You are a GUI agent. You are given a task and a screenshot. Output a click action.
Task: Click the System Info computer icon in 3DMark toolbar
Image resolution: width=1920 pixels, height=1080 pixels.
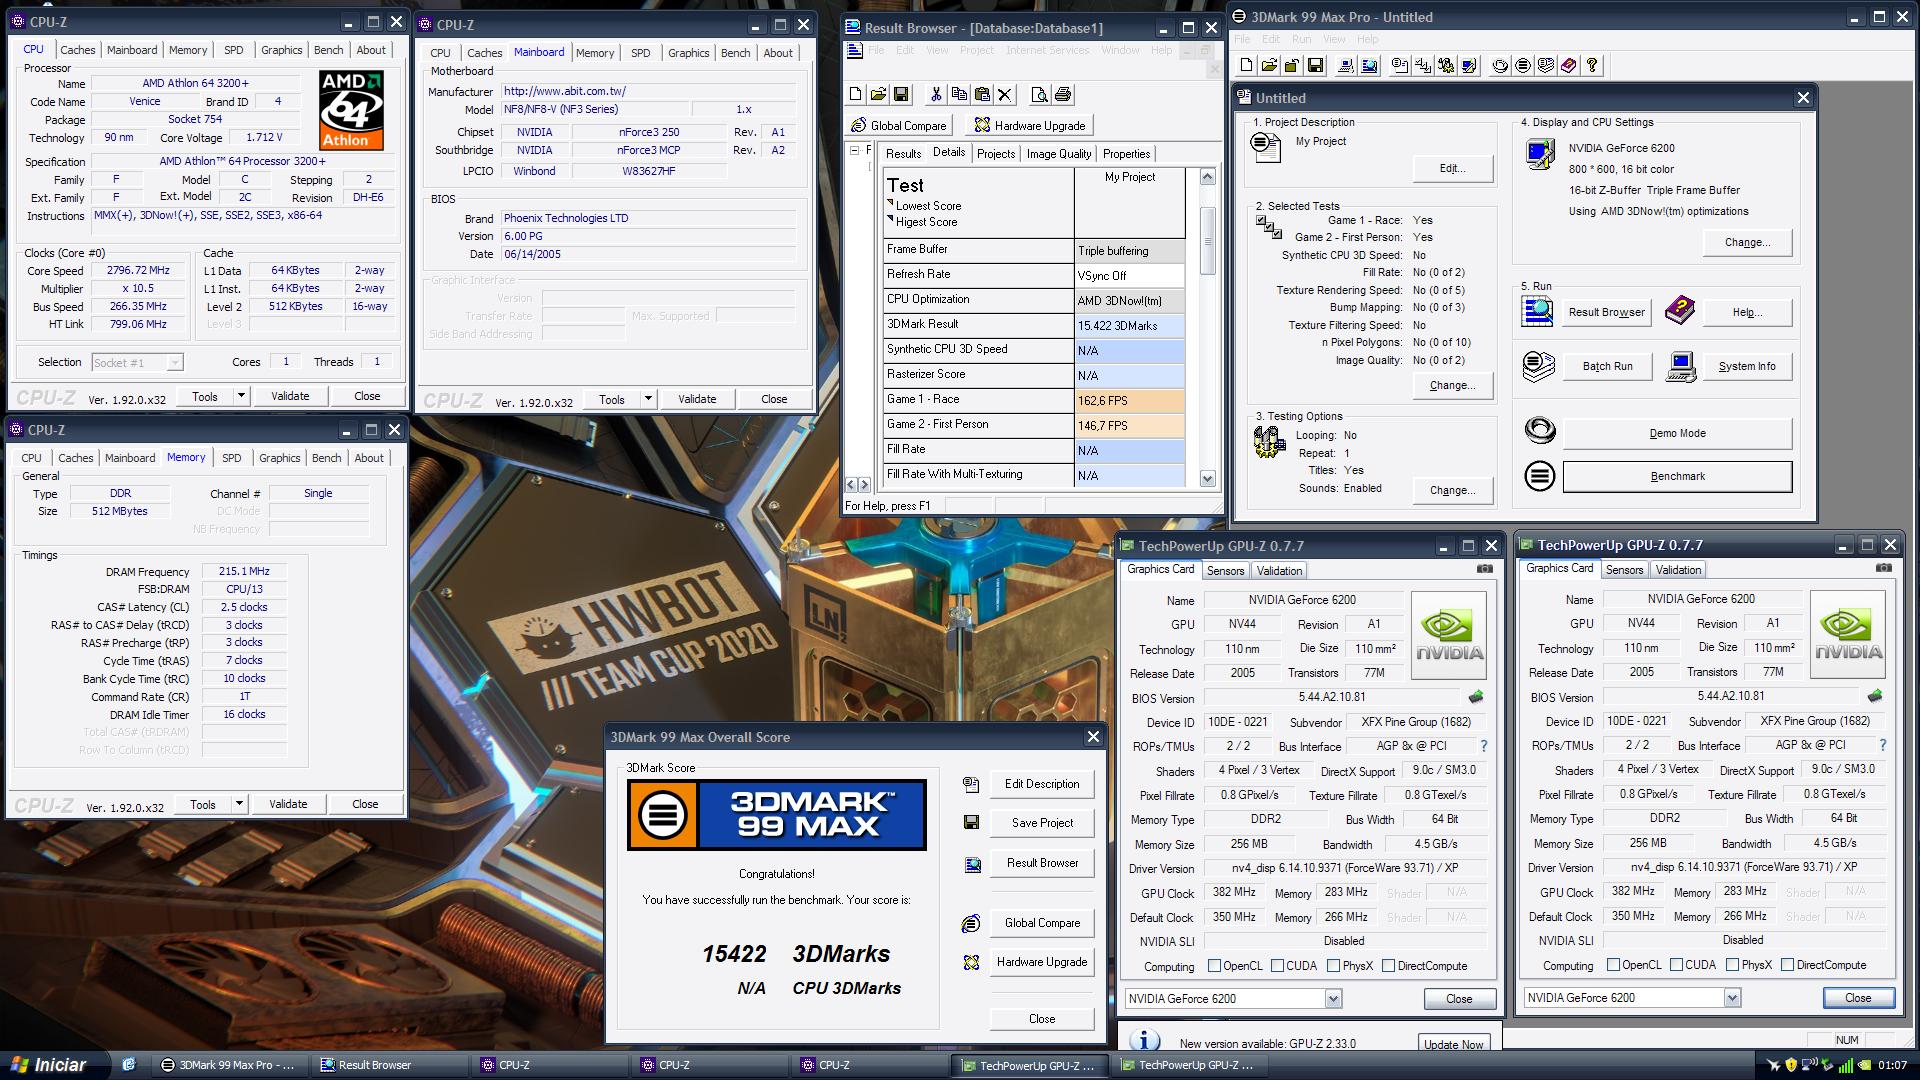pyautogui.click(x=1346, y=65)
